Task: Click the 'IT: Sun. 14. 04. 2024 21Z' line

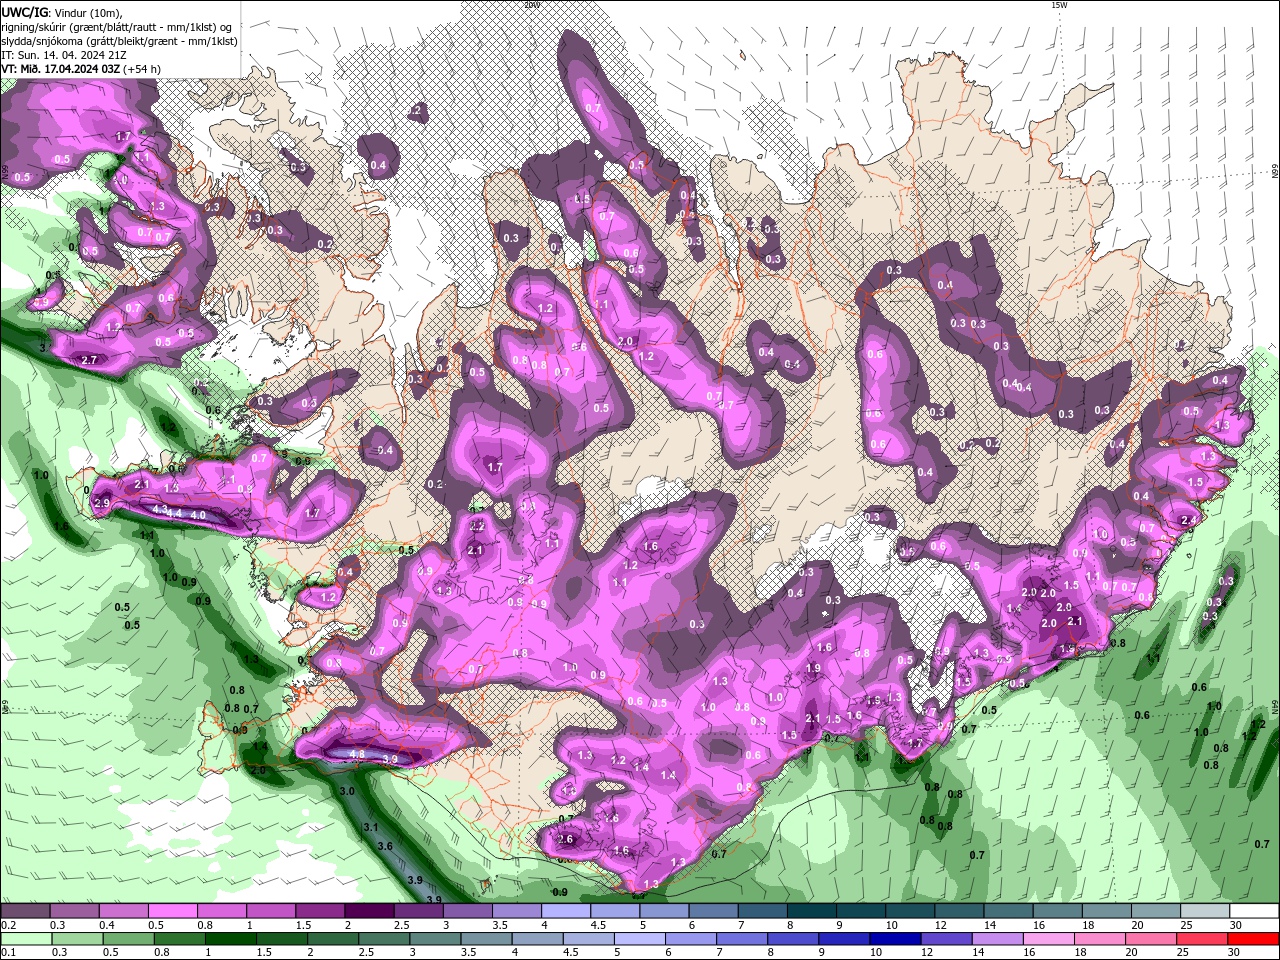Action: coord(64,55)
